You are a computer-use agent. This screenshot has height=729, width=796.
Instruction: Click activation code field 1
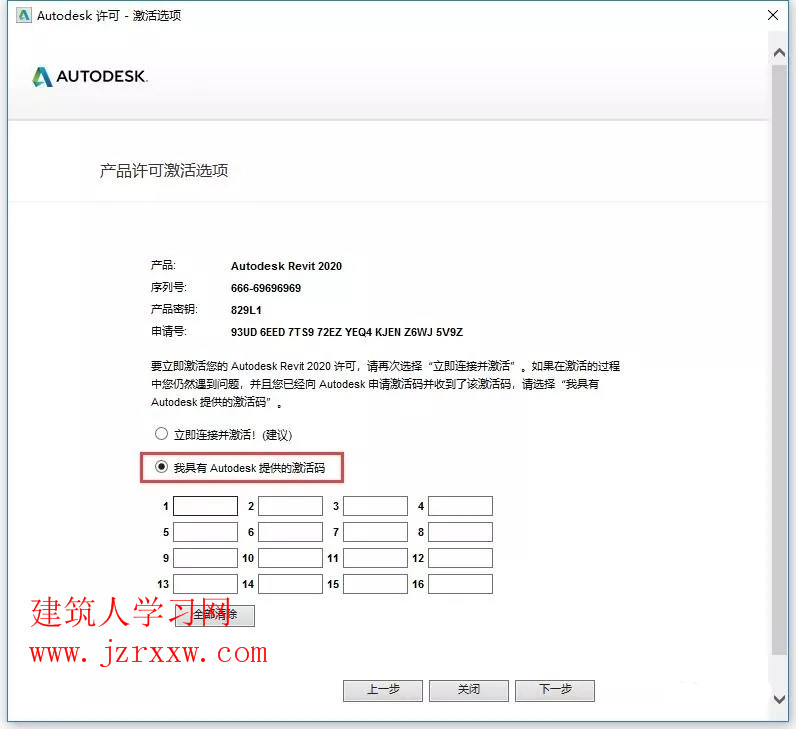pyautogui.click(x=205, y=506)
